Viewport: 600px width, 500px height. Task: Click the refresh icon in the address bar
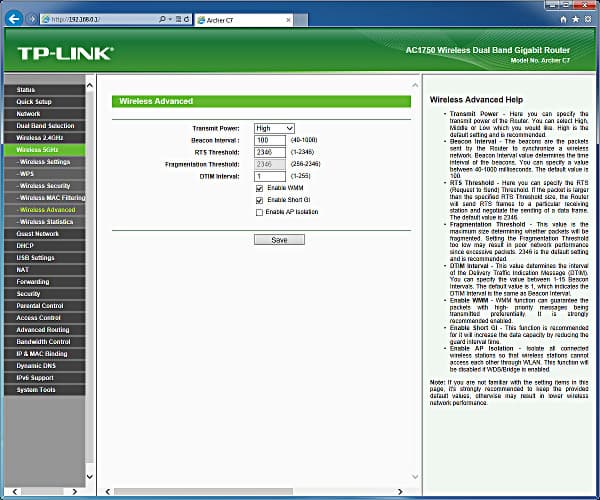187,19
